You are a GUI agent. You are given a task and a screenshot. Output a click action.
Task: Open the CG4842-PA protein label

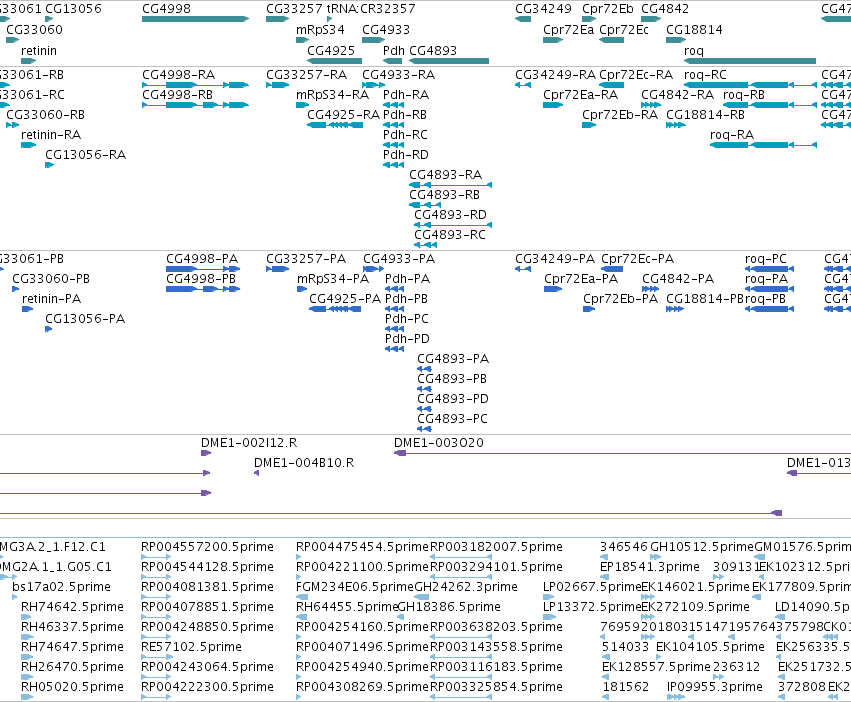point(678,279)
